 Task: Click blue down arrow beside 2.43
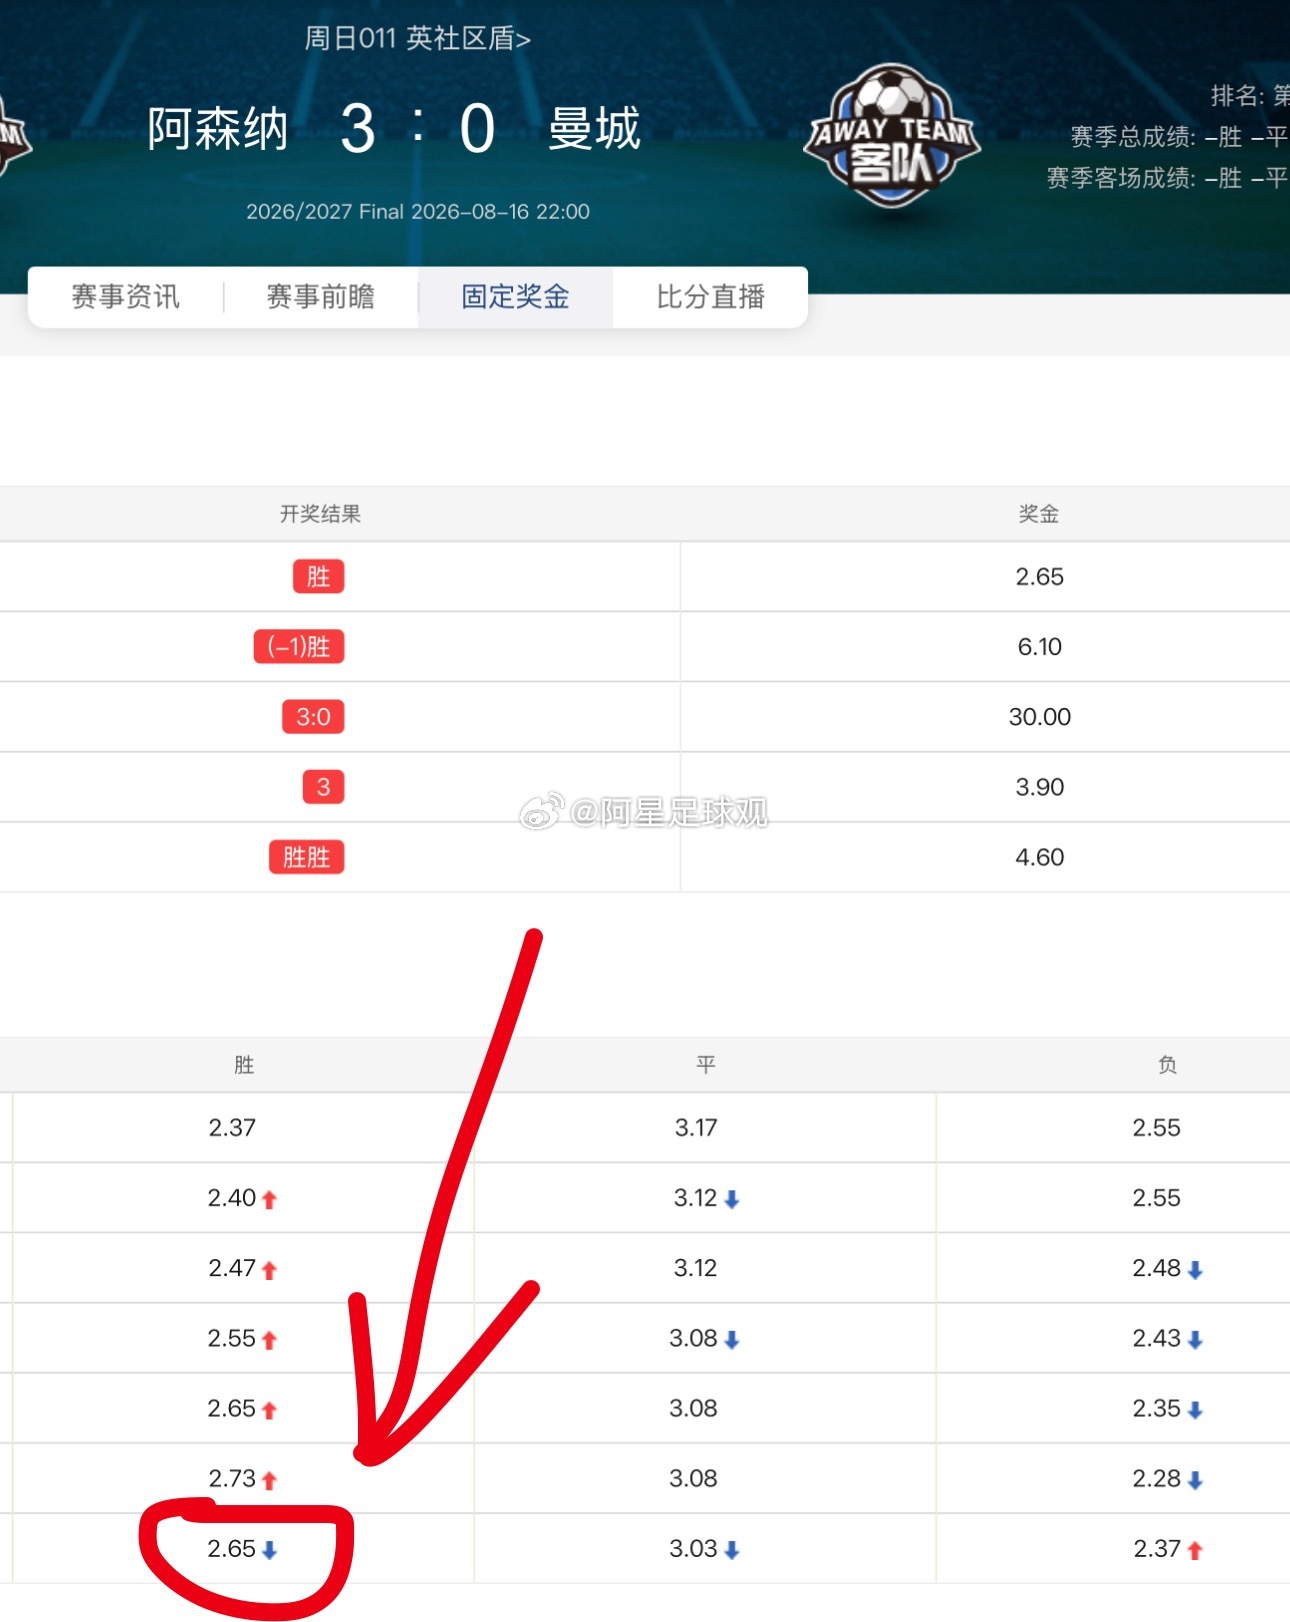(x=1195, y=1340)
